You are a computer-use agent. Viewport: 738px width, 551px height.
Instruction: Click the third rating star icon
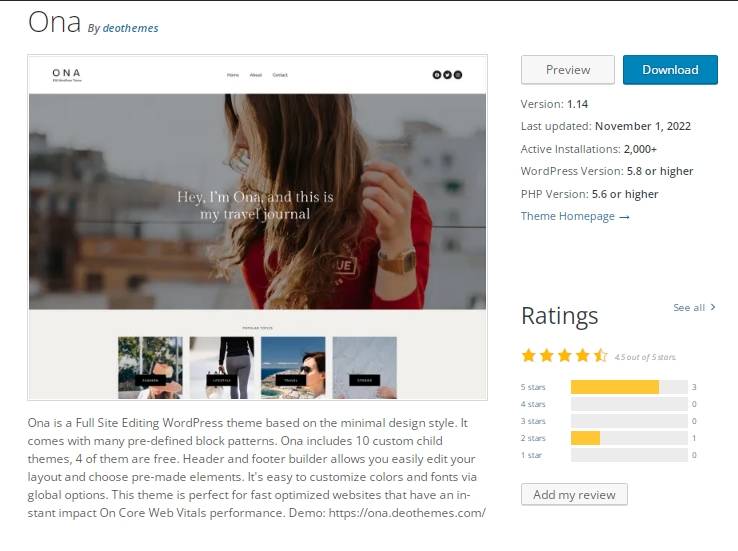pos(564,355)
